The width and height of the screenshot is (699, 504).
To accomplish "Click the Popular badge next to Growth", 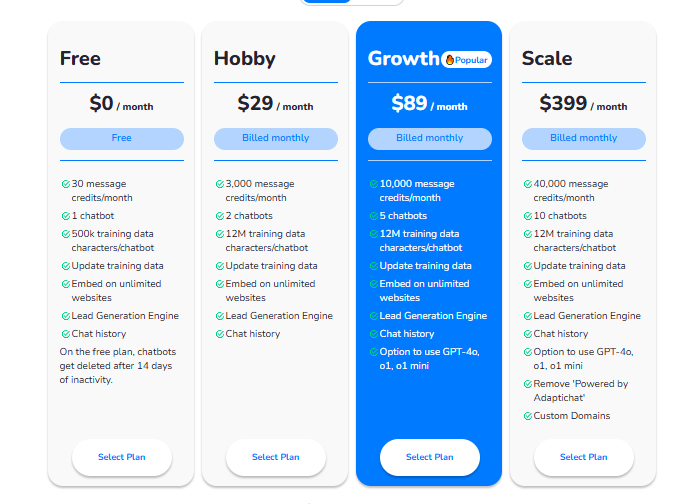I will (x=466, y=60).
